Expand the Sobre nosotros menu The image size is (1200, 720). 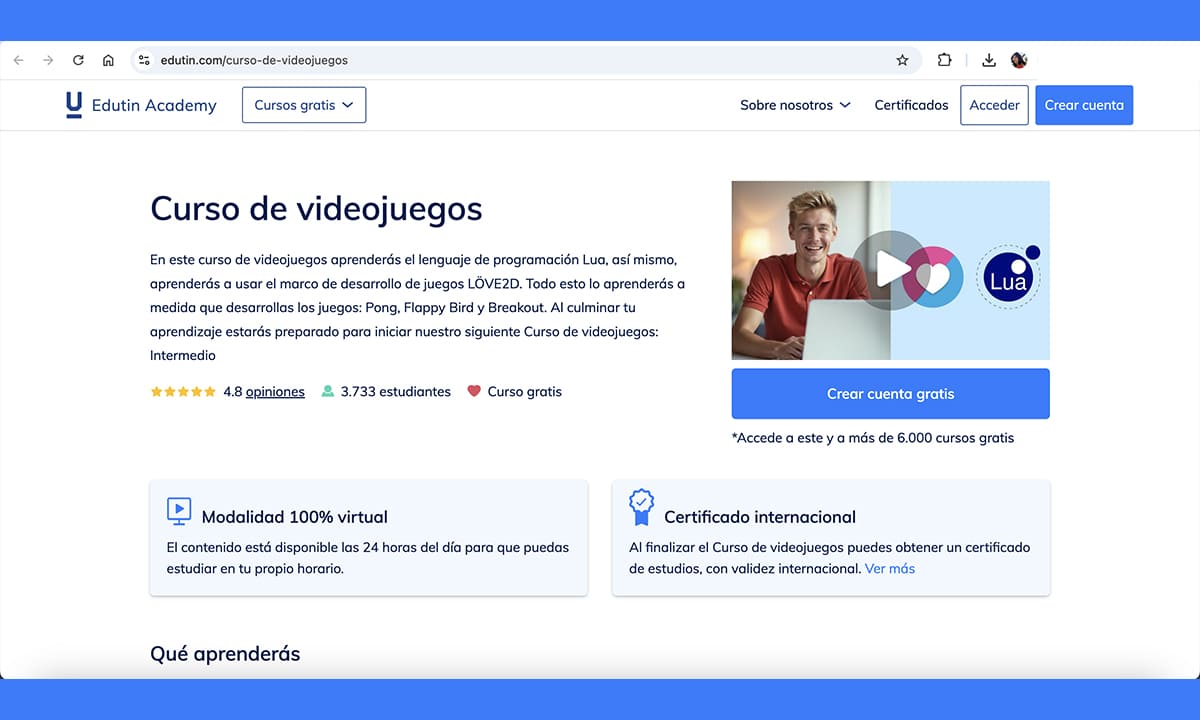(x=795, y=104)
